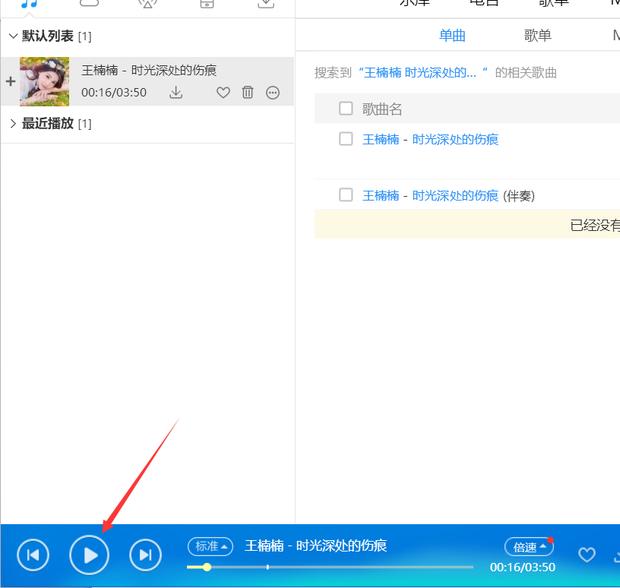Viewport: 620px width, 588px height.
Task: Skip to the previous track
Action: tap(33, 554)
